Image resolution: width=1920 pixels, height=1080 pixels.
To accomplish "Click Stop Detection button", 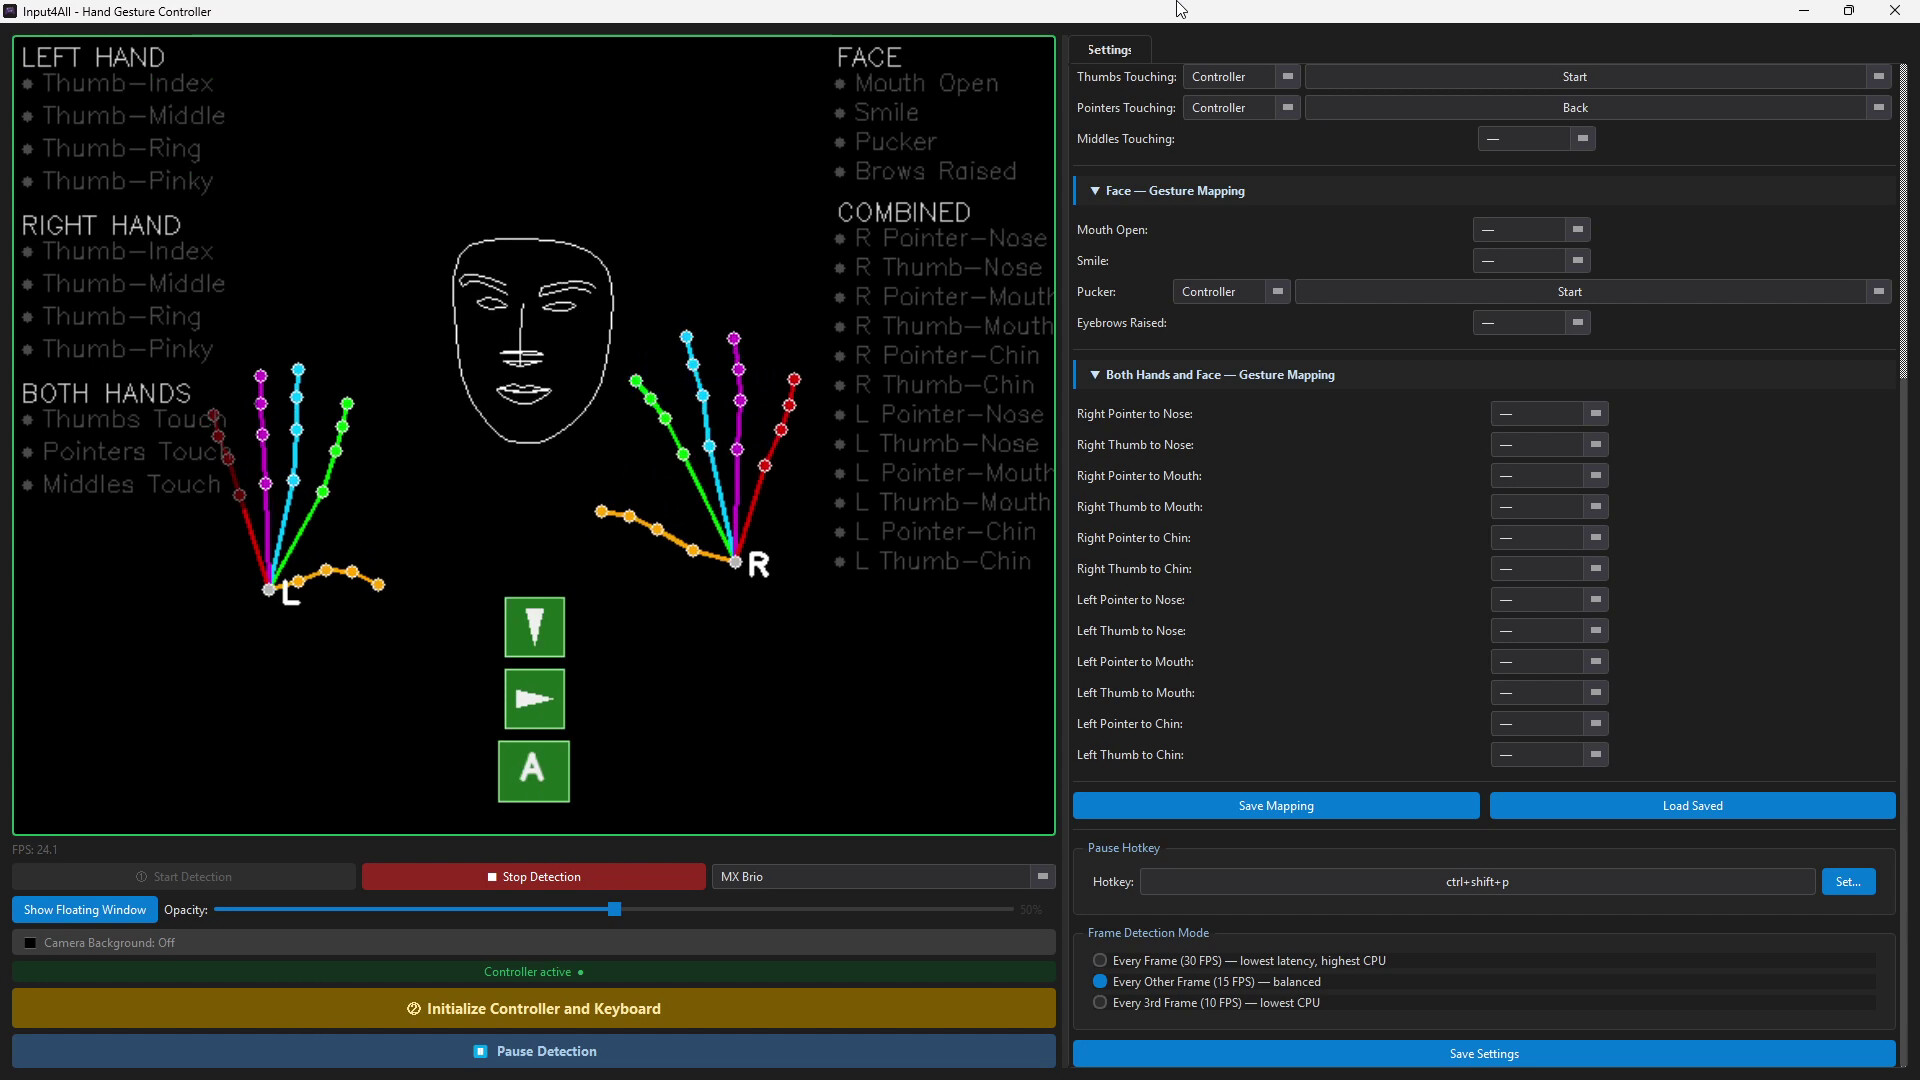I will [533, 877].
